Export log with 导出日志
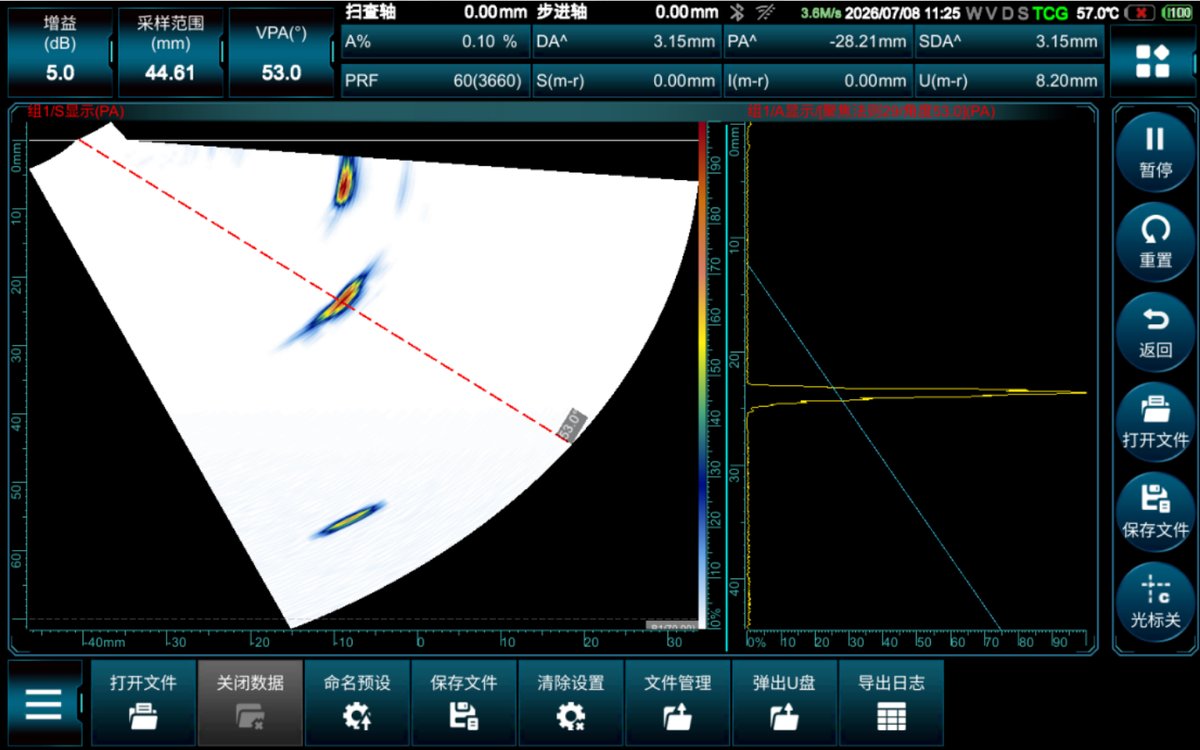Viewport: 1200px width, 750px height. tap(892, 702)
